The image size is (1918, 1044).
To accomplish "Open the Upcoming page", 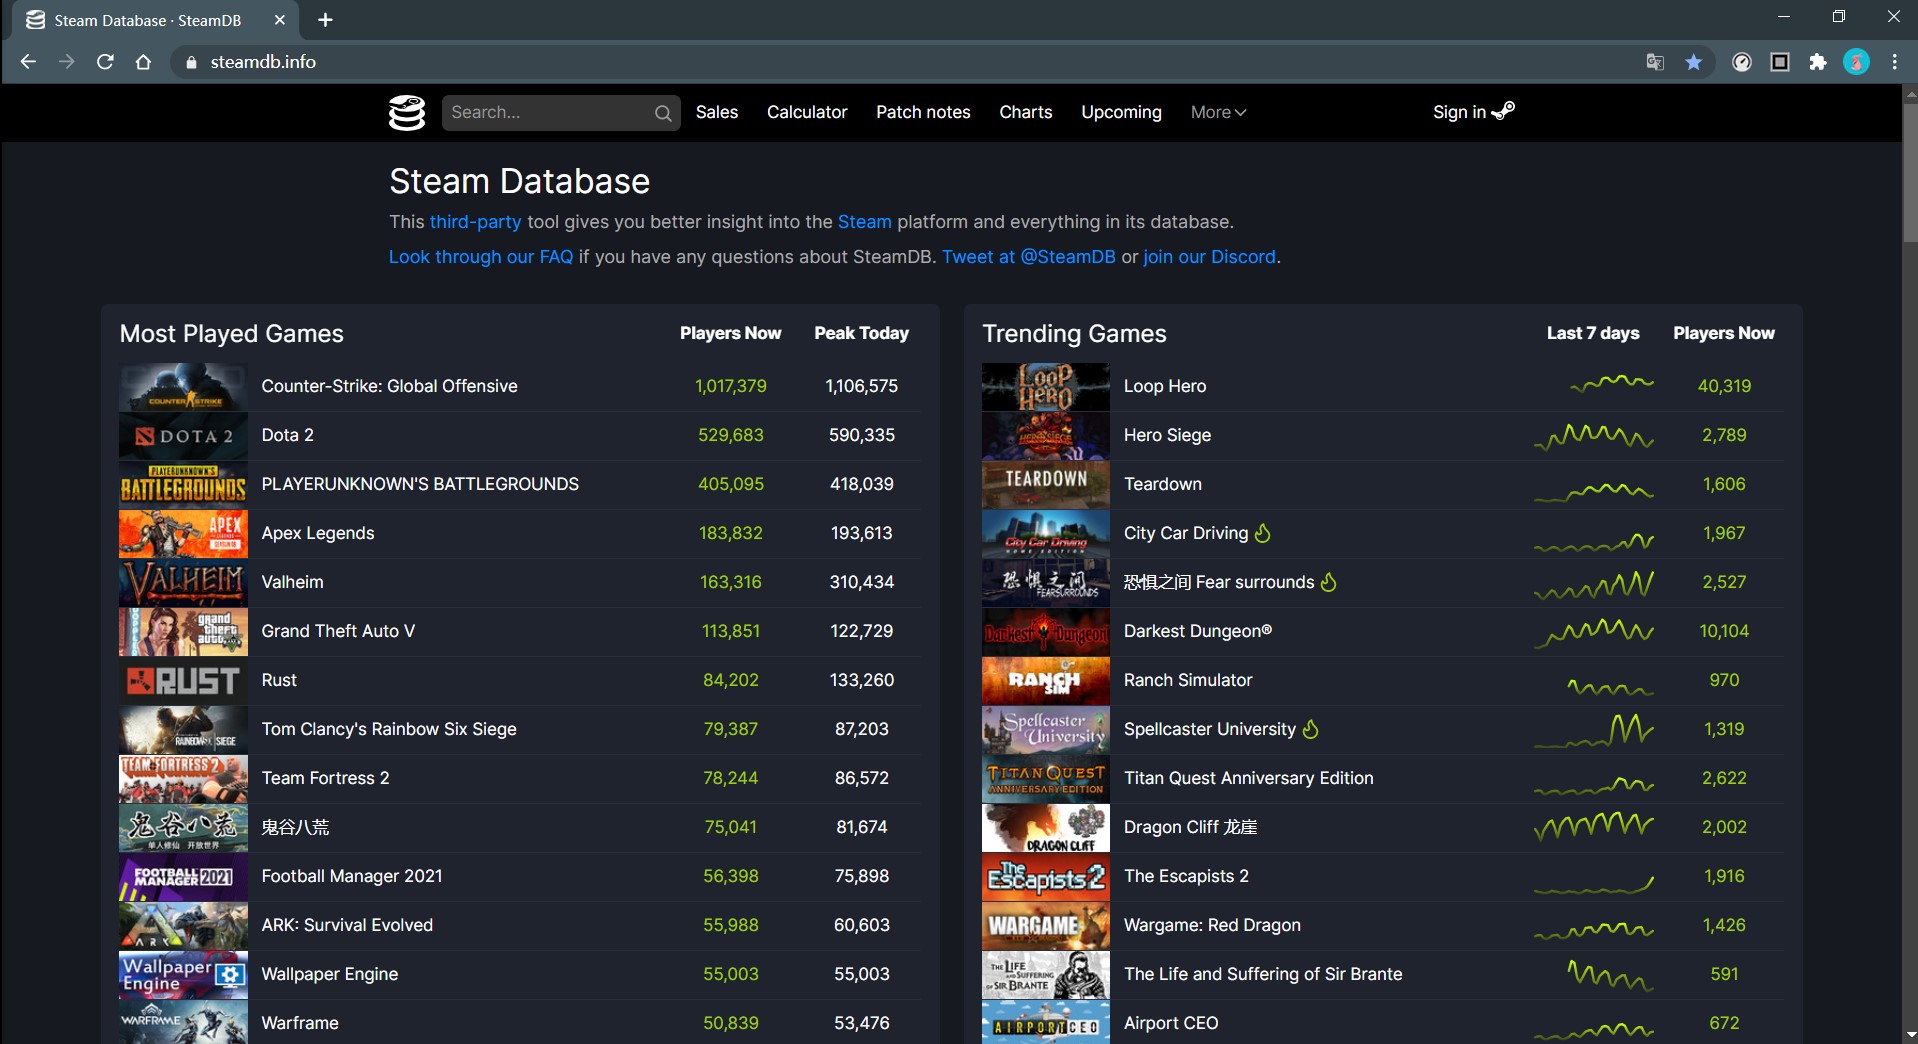I will click(x=1121, y=112).
